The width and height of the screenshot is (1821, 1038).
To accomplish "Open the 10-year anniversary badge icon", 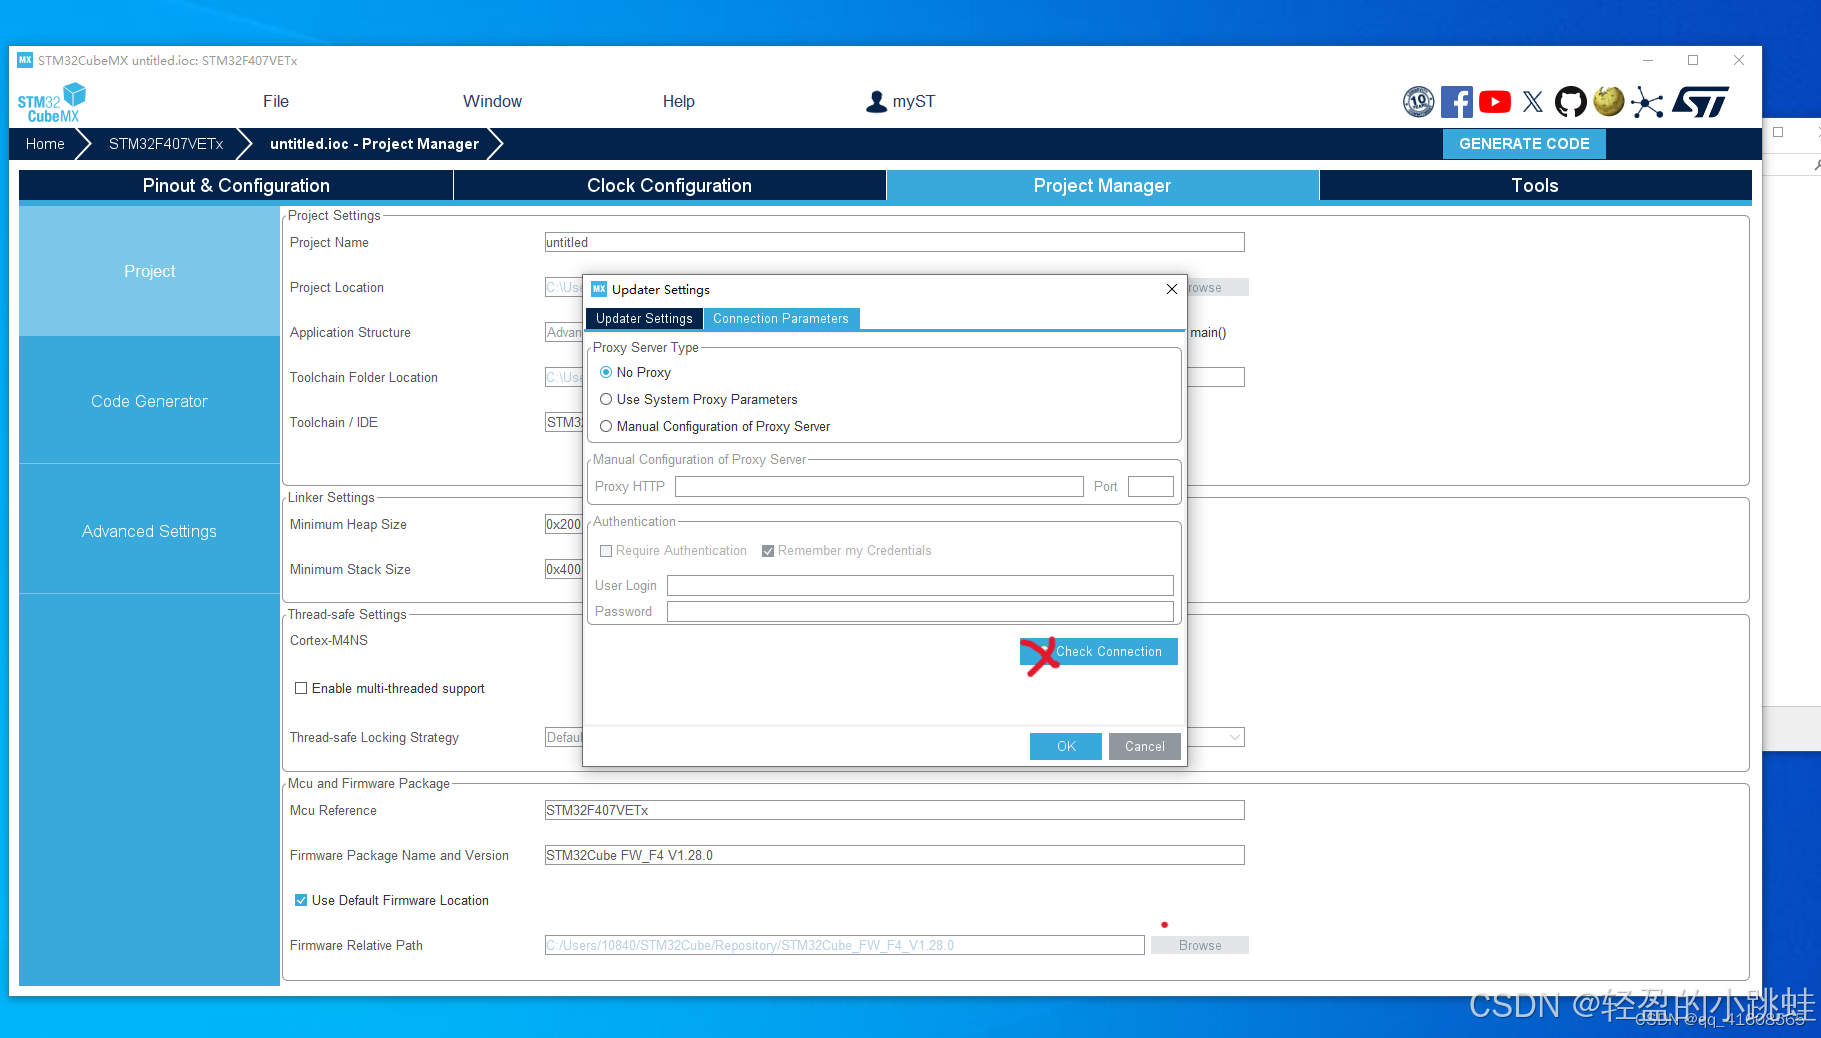I will coord(1418,102).
